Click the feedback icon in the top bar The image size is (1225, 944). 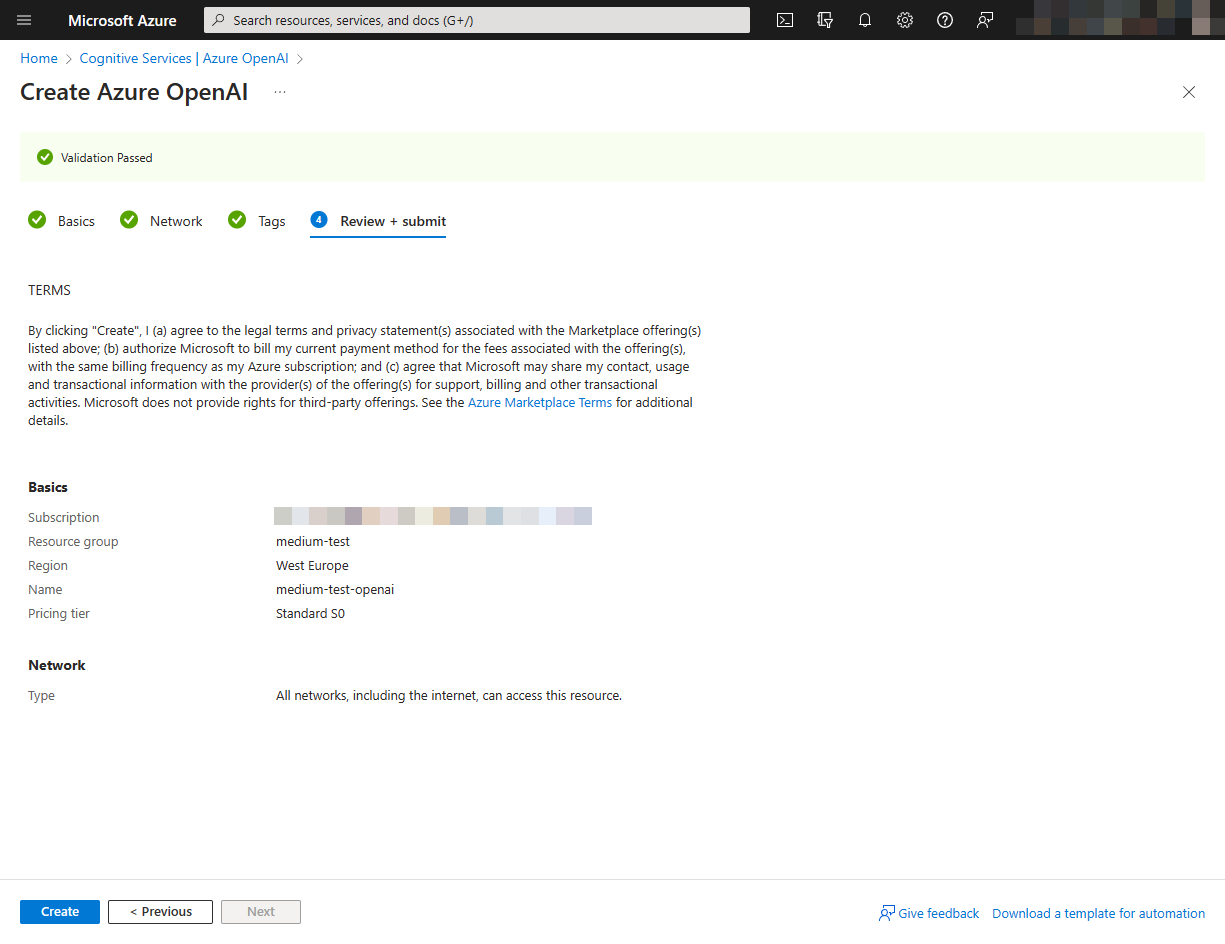(x=985, y=20)
